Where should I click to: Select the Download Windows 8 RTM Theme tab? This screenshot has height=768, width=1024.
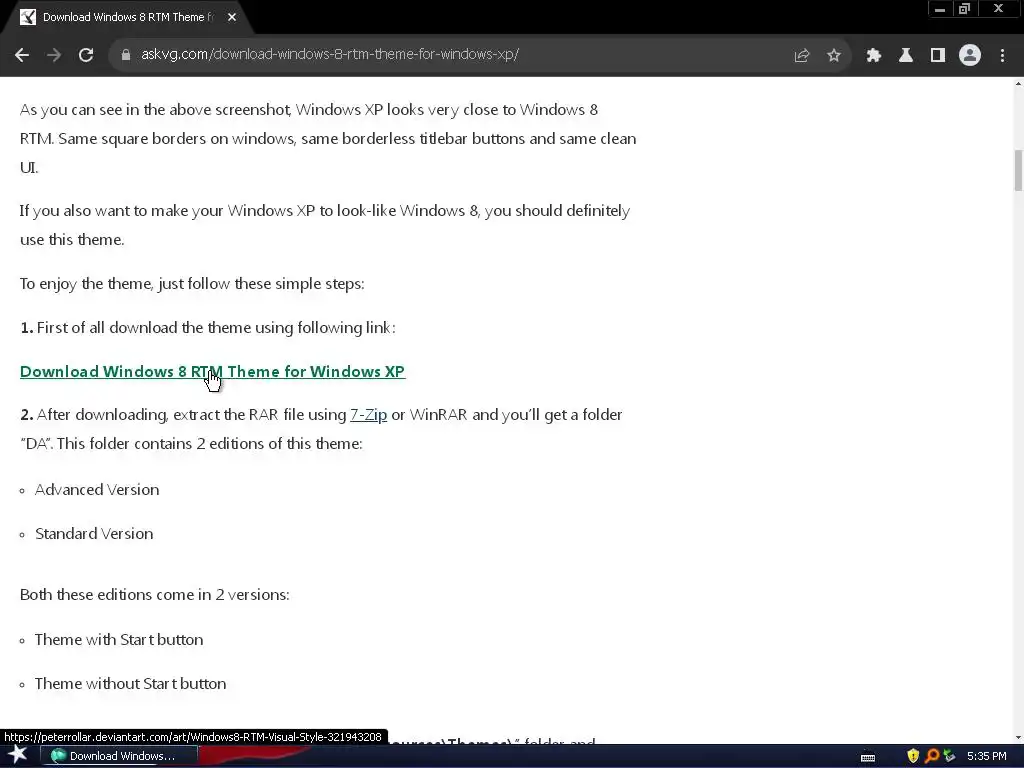(x=126, y=17)
